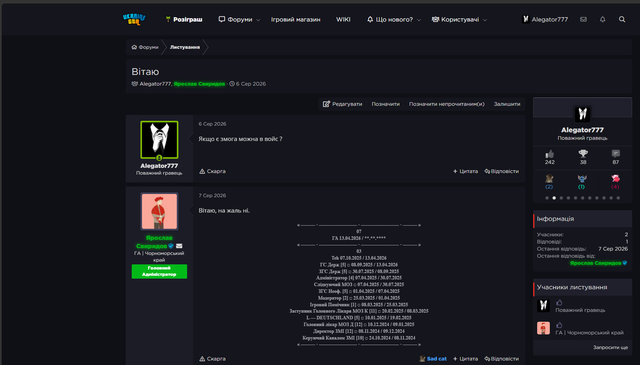Image resolution: width=640 pixels, height=365 pixels.
Task: Click the Редагувати pencil icon
Action: (x=326, y=104)
